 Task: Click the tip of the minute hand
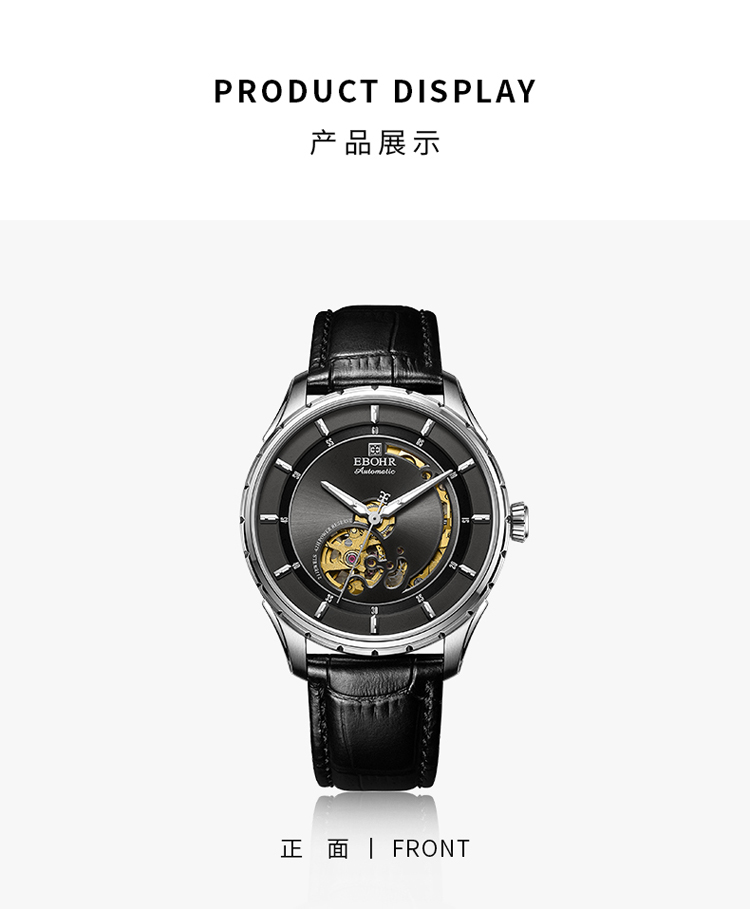coord(451,472)
